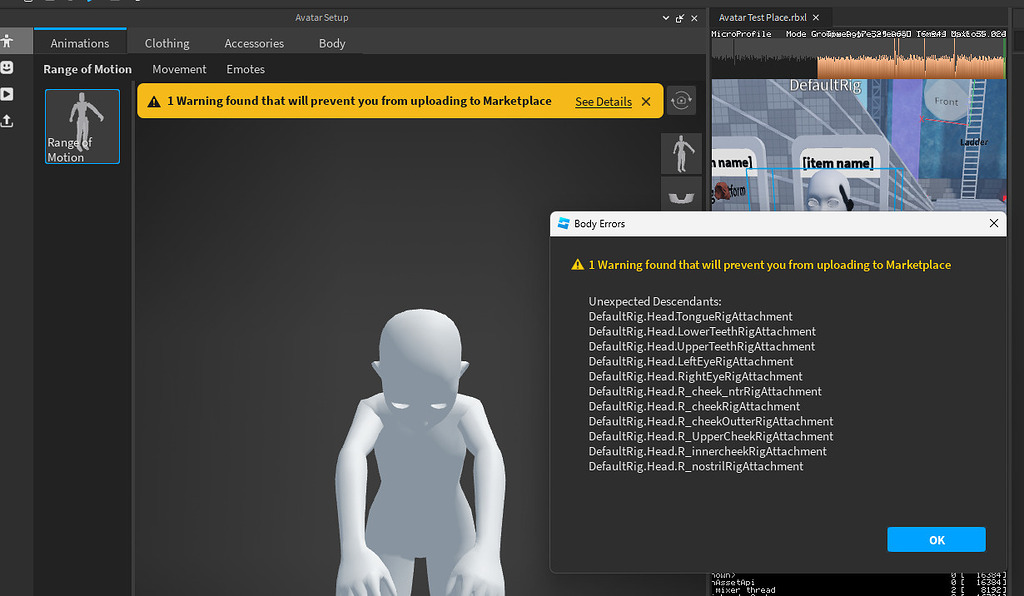Click the upload icon in left sidebar
This screenshot has width=1024, height=596.
pos(7,121)
